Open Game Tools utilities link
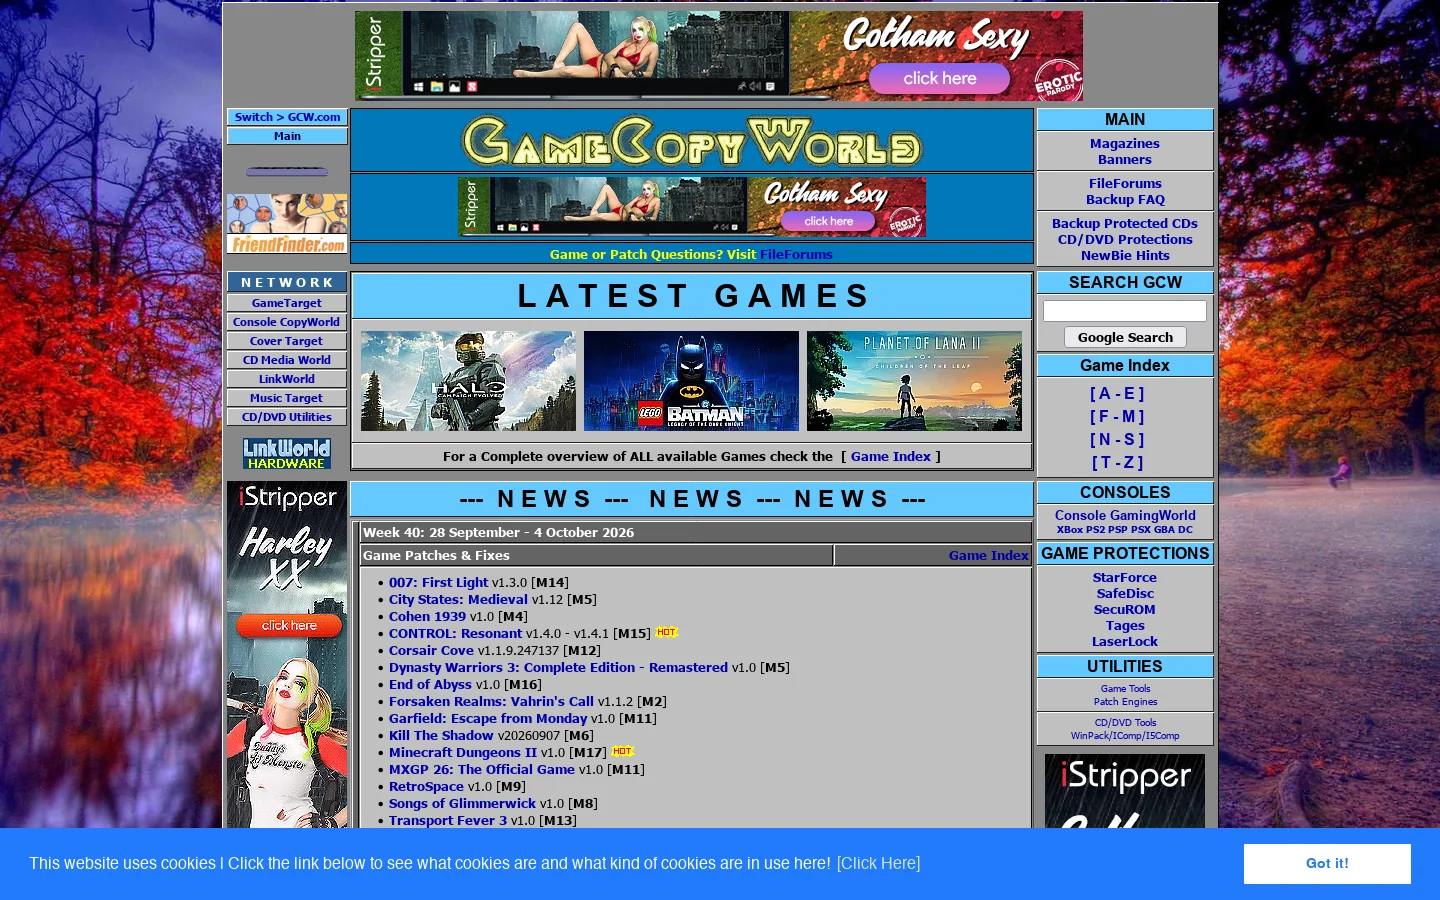This screenshot has height=900, width=1440. click(x=1125, y=689)
